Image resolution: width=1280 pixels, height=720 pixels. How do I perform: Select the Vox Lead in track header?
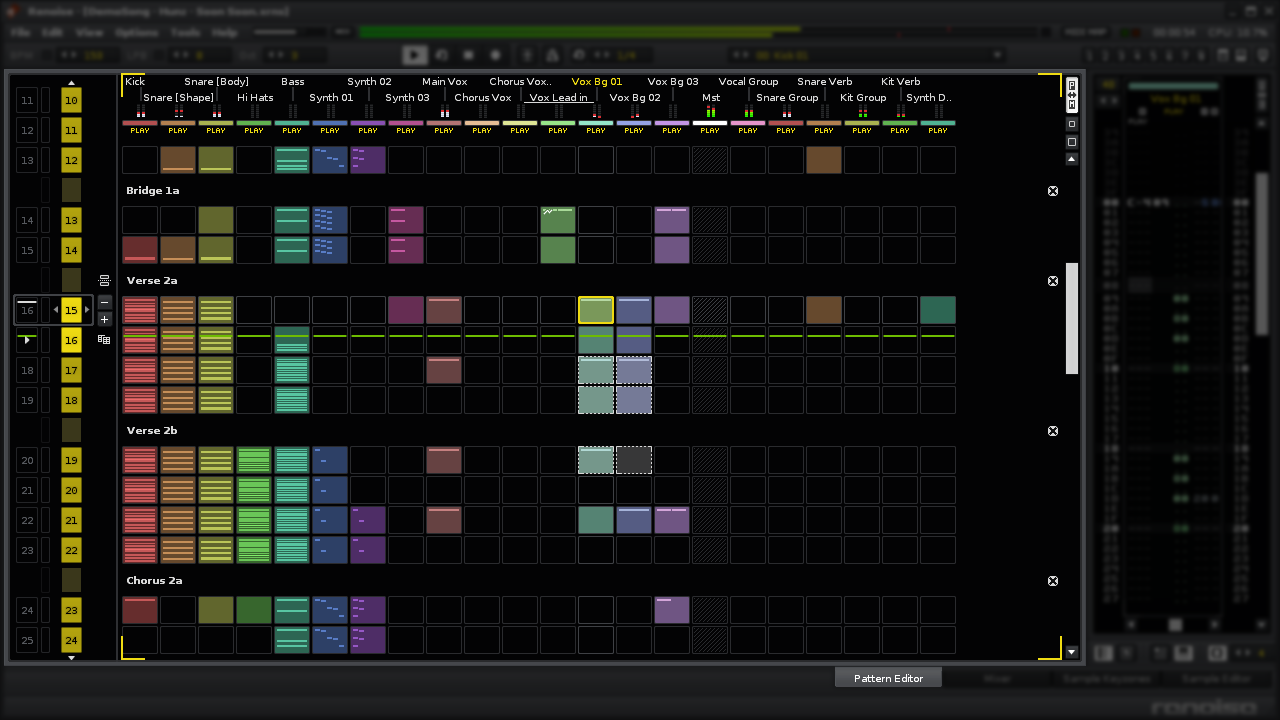coord(558,98)
